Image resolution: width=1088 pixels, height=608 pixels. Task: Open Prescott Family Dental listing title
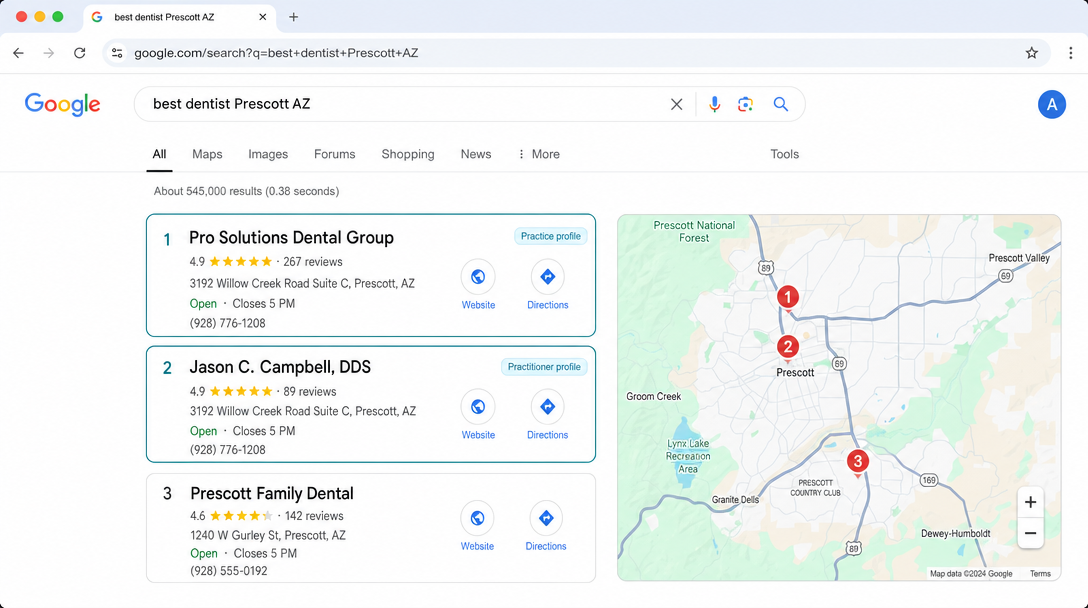[272, 493]
